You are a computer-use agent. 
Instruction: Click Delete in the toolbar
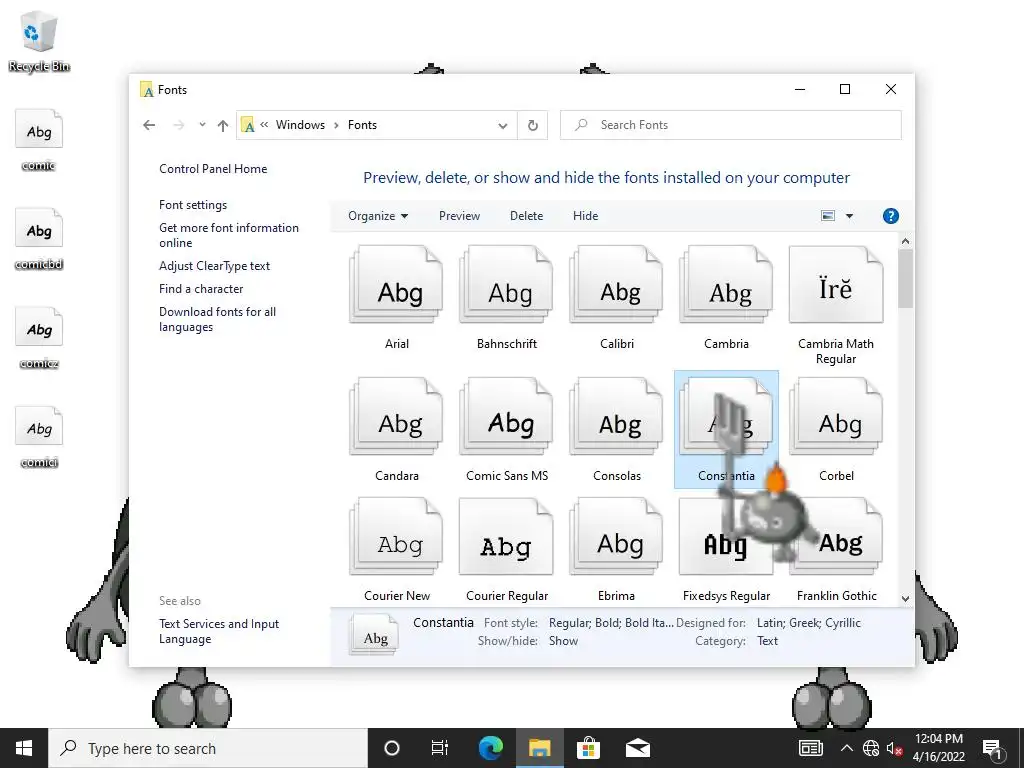tap(526, 216)
